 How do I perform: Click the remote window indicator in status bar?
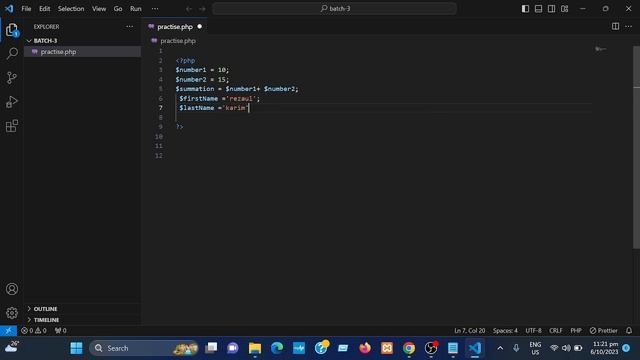(8, 331)
